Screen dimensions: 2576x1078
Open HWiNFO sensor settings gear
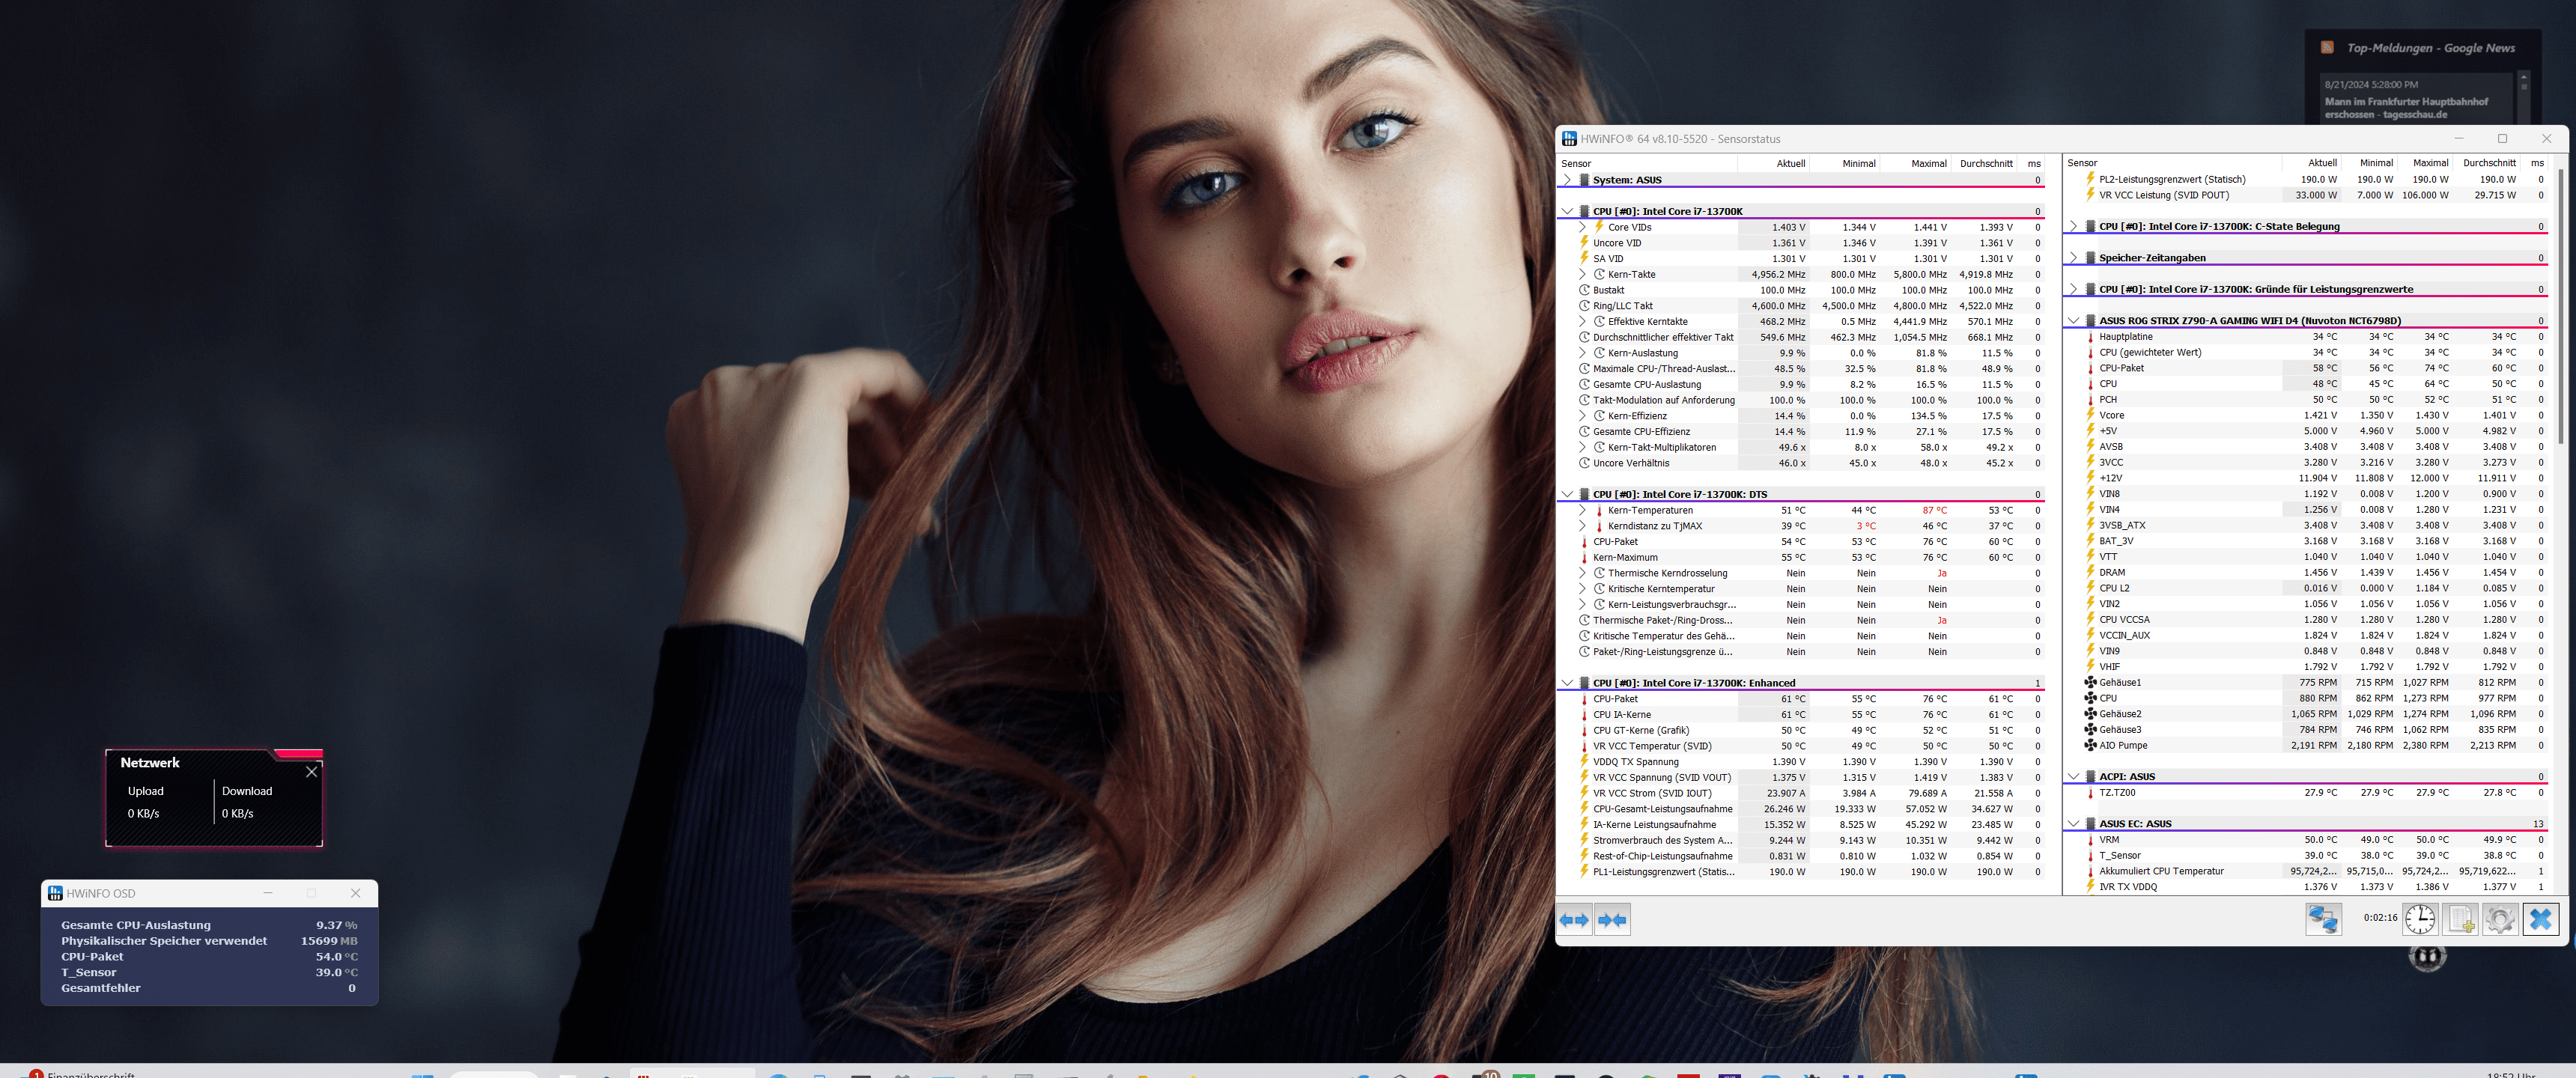tap(2500, 919)
